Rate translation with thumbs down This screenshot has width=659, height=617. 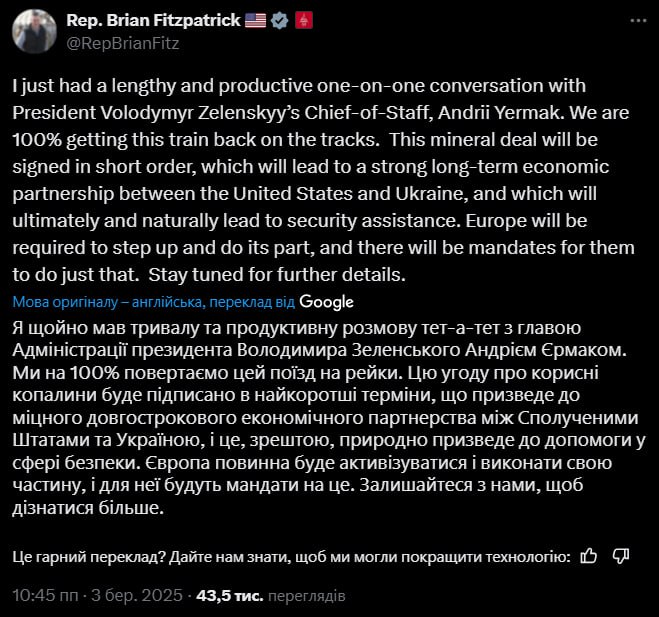620,556
